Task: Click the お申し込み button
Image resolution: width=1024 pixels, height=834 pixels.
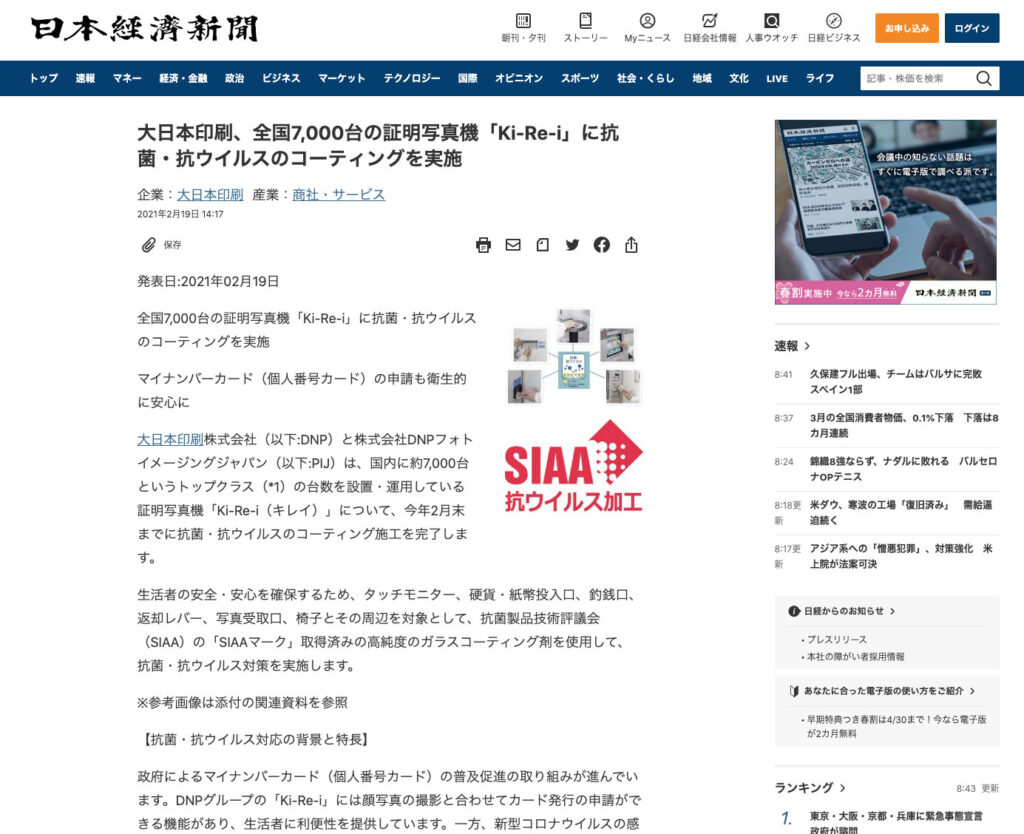Action: pyautogui.click(x=906, y=28)
